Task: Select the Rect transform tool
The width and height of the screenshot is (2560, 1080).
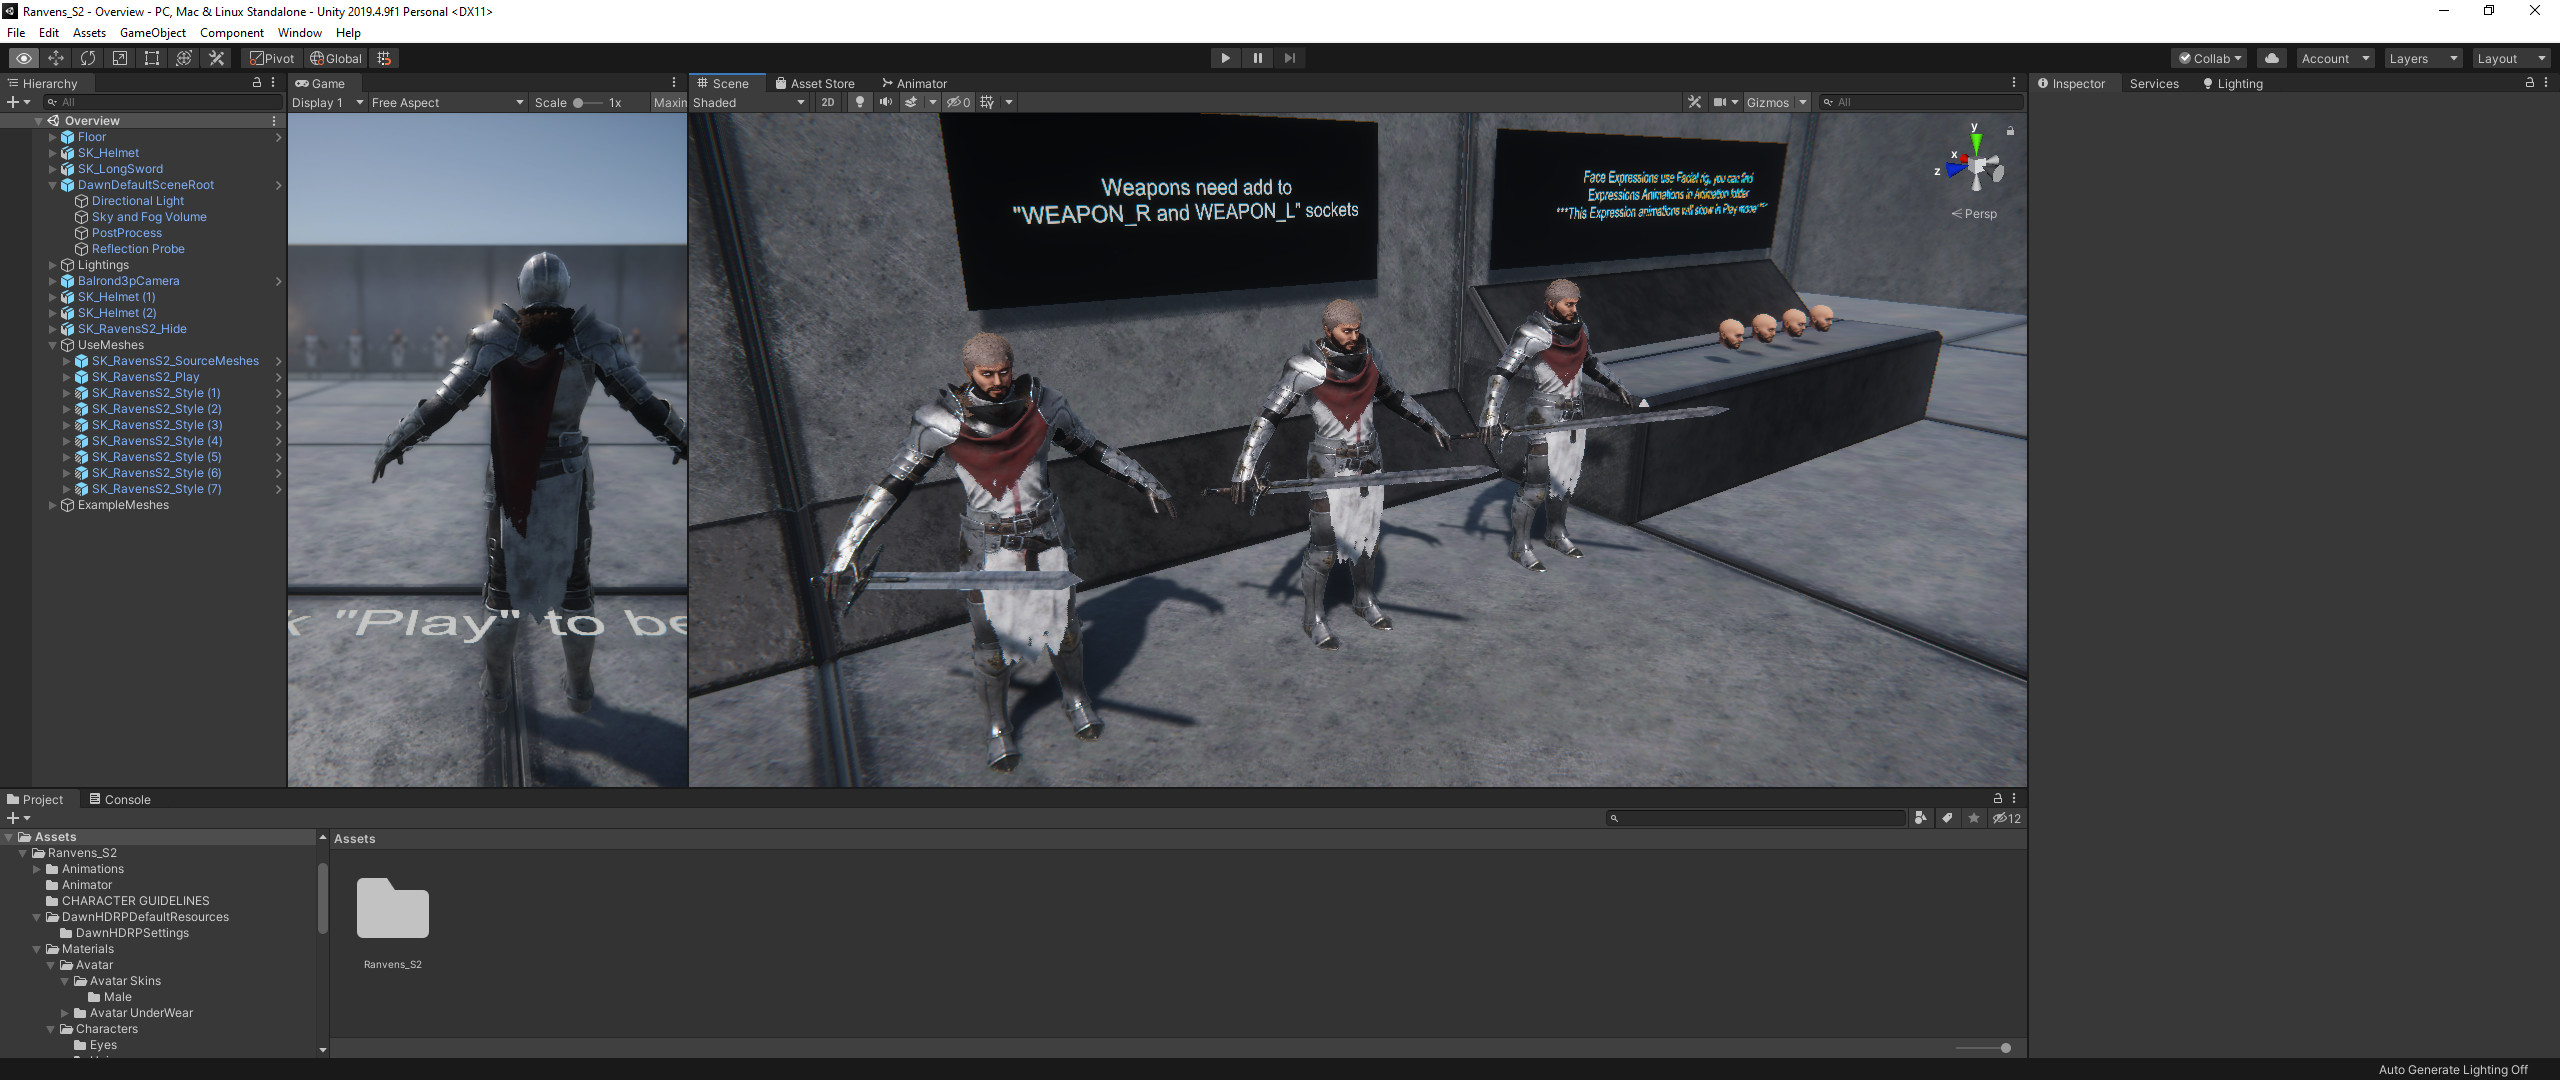Action: tap(152, 58)
